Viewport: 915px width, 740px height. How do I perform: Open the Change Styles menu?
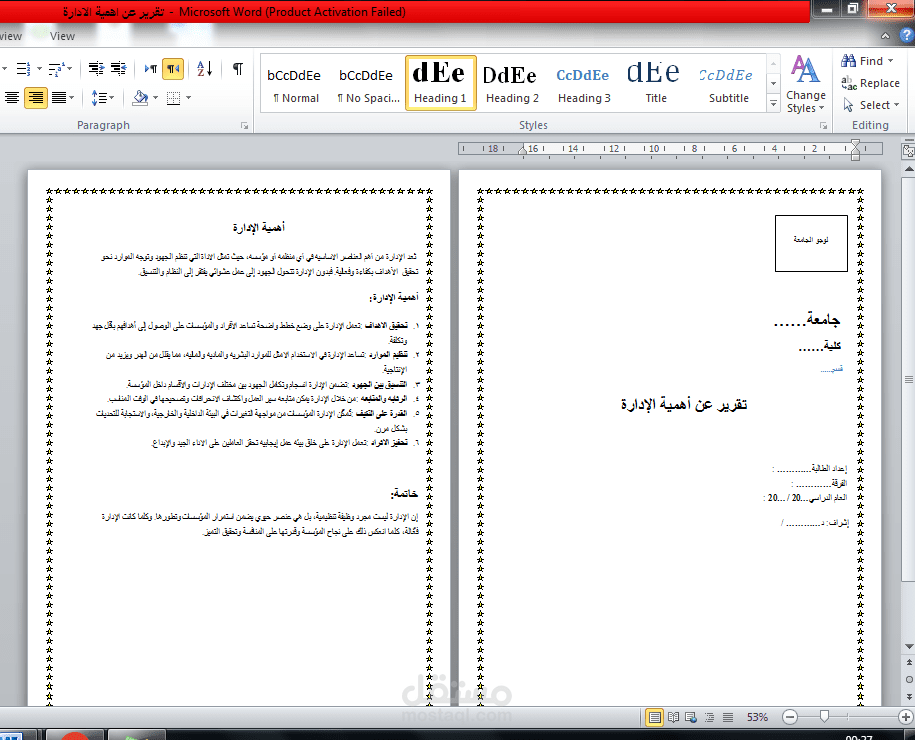coord(805,85)
